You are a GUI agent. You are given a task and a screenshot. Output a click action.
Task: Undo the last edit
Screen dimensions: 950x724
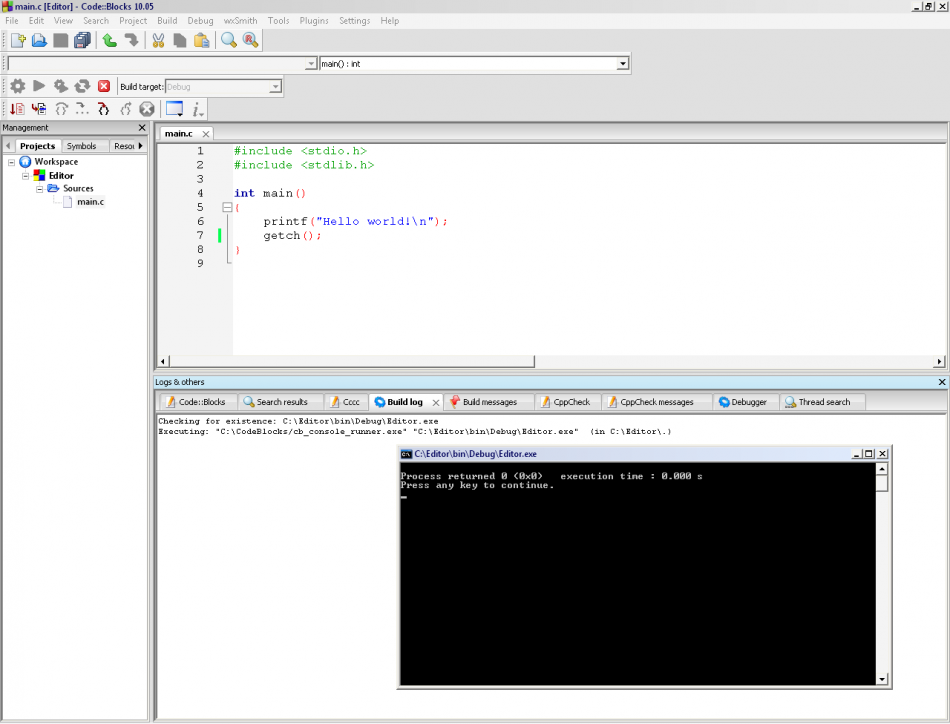pyautogui.click(x=110, y=41)
